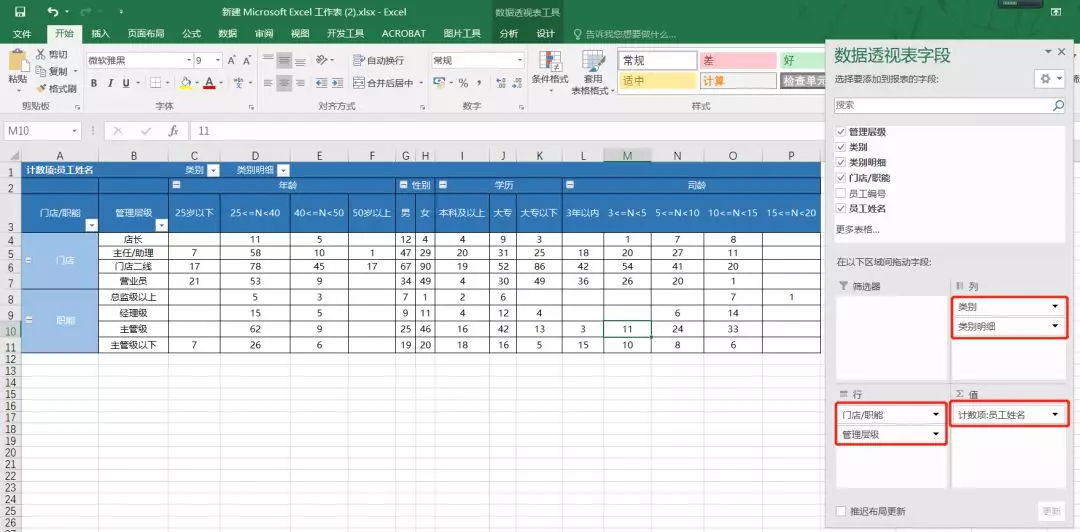The width and height of the screenshot is (1080, 532).
Task: Open the pivot field pane gear settings
Action: (x=1050, y=79)
